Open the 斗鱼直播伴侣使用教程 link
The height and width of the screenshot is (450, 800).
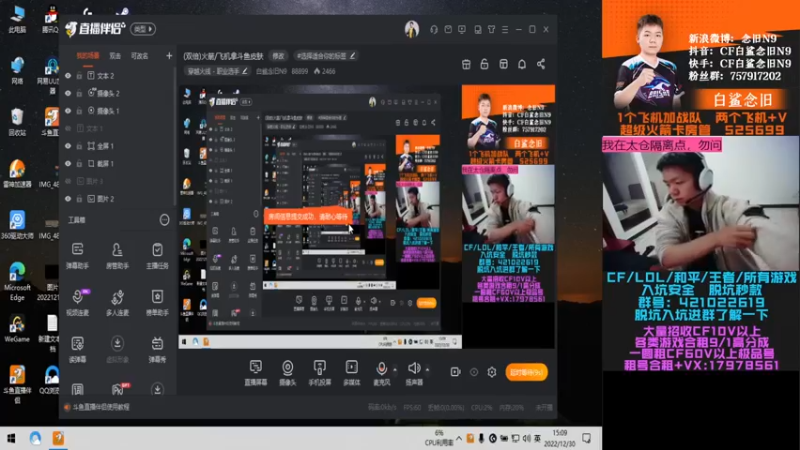(x=101, y=407)
